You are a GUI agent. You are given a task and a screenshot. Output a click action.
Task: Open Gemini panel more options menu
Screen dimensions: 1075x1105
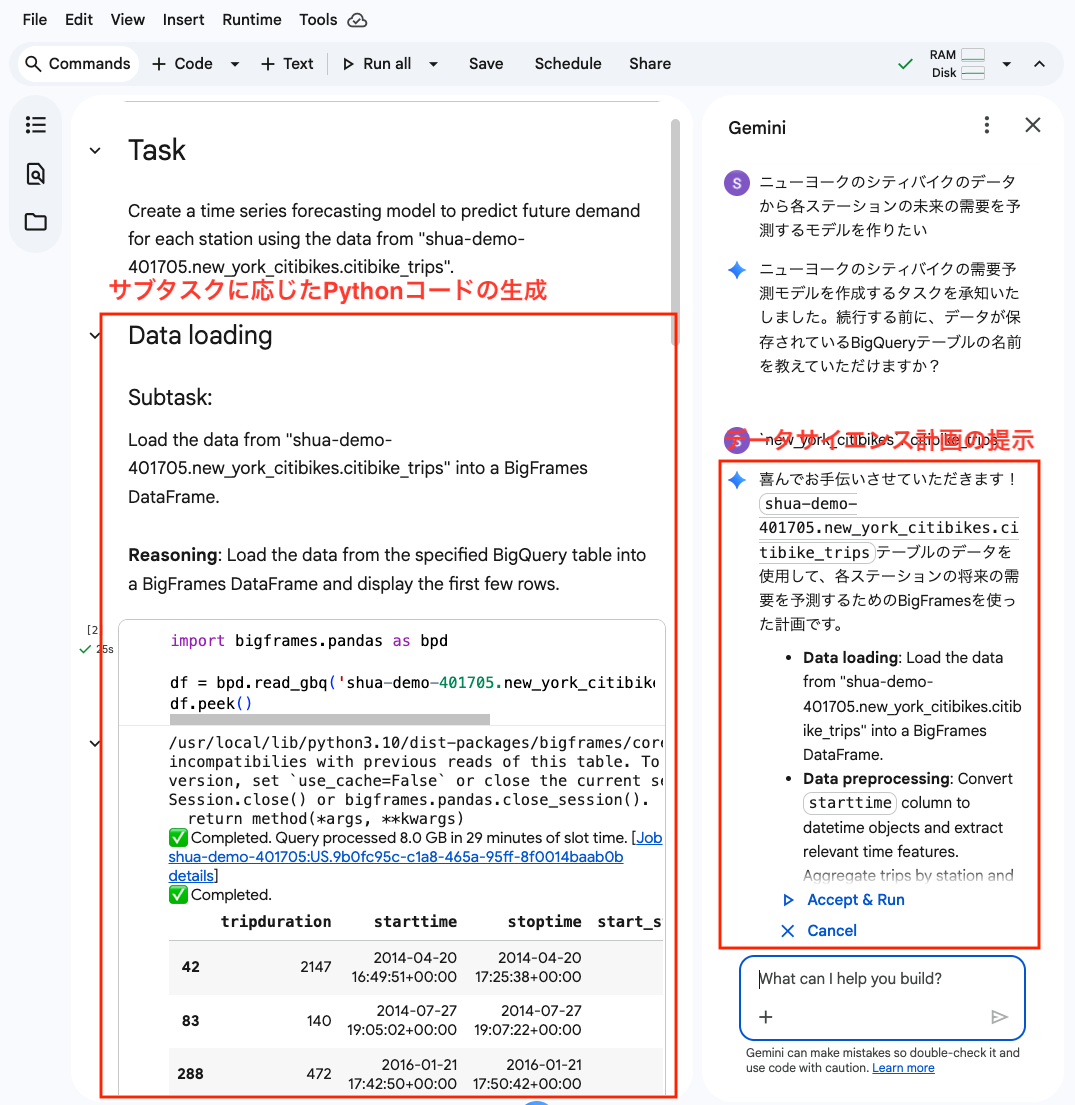point(987,125)
